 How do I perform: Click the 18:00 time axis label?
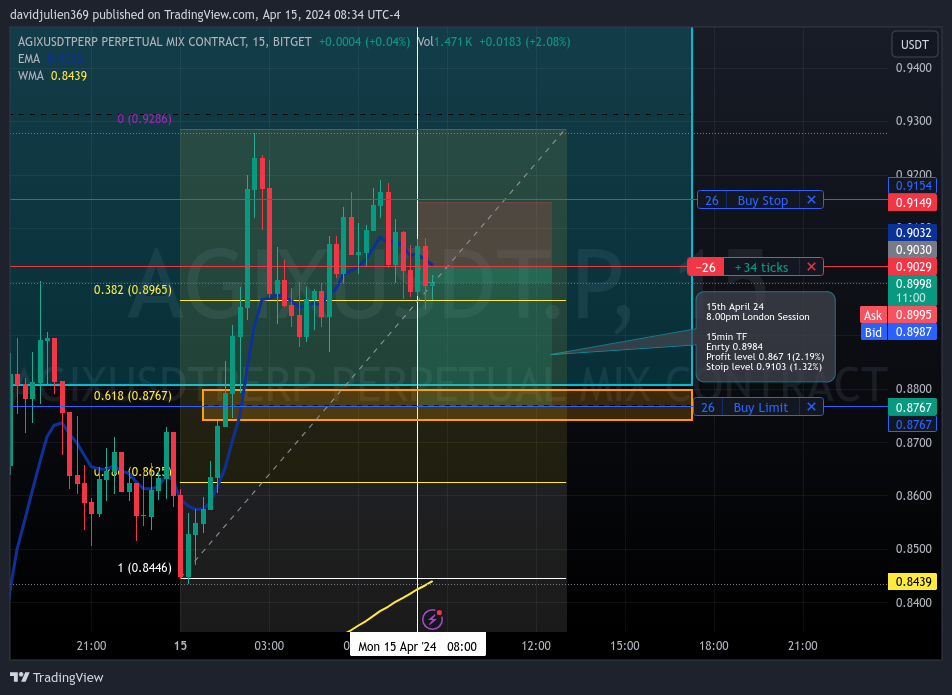[x=713, y=646]
